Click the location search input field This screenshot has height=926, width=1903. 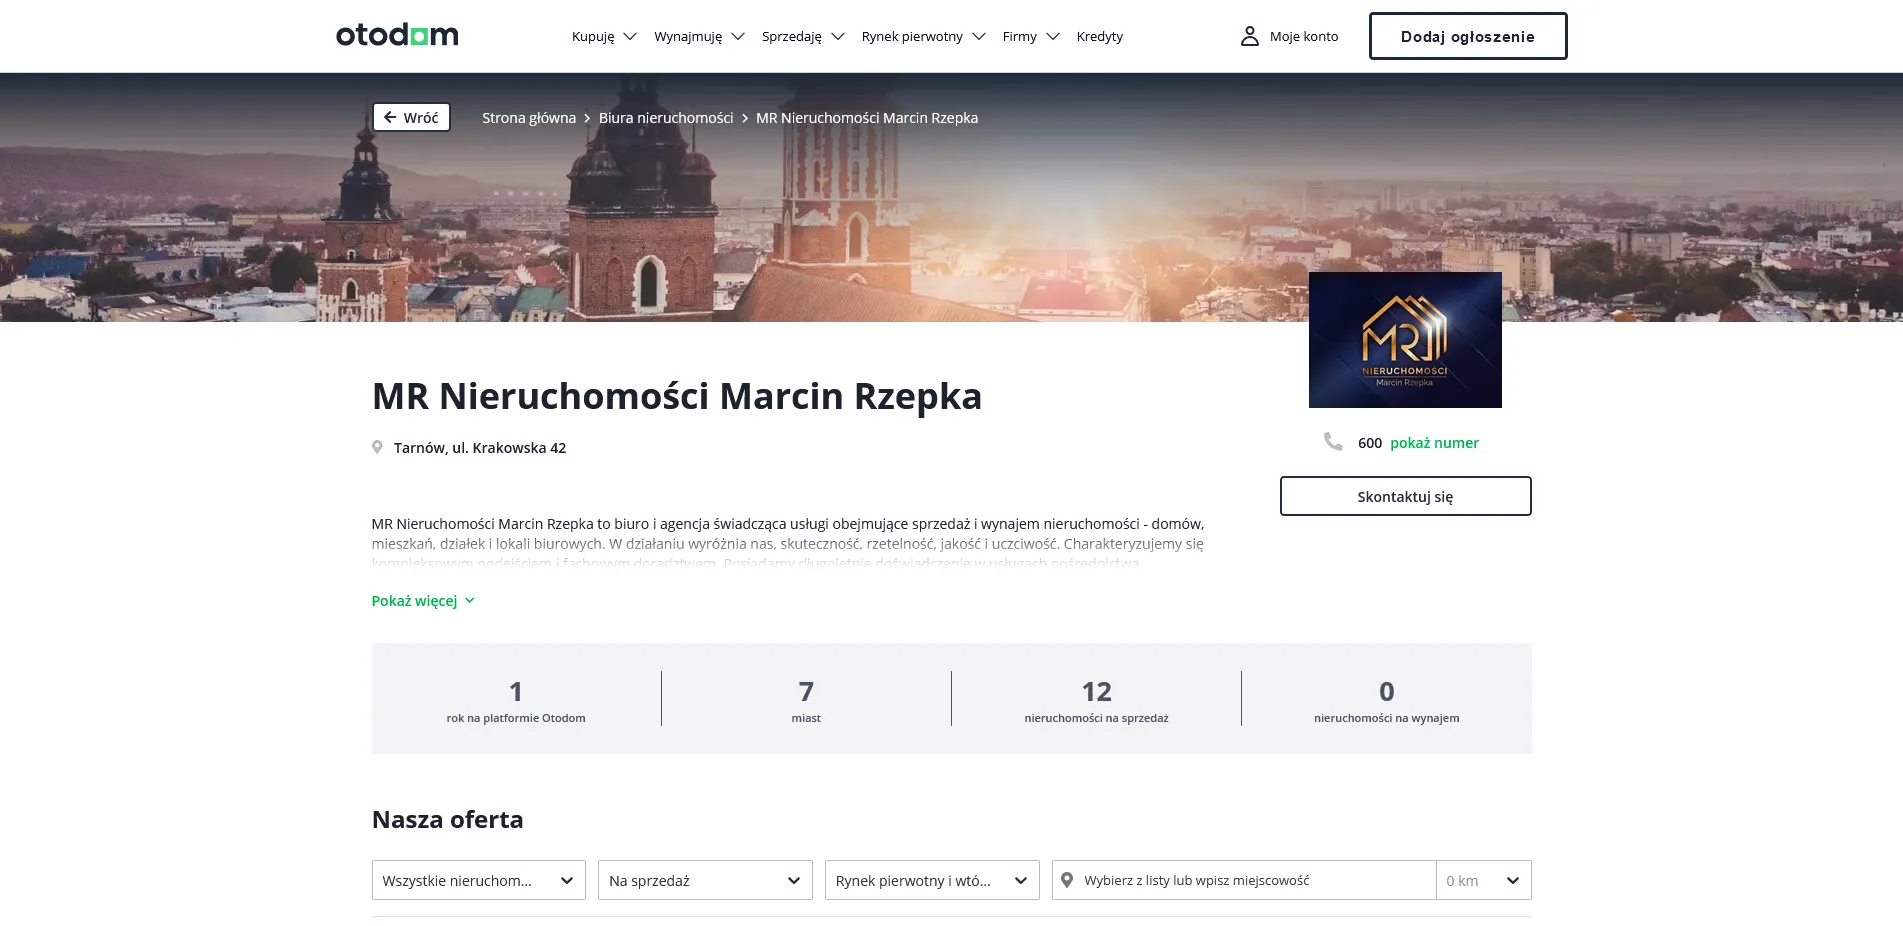[1244, 880]
